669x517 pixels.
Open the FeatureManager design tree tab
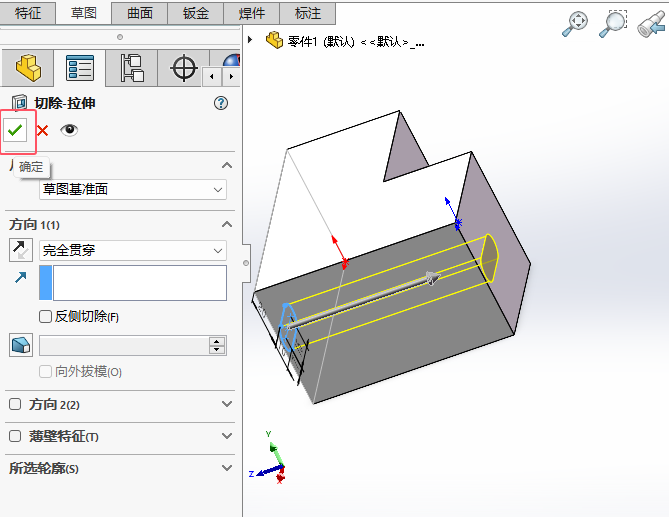click(28, 68)
